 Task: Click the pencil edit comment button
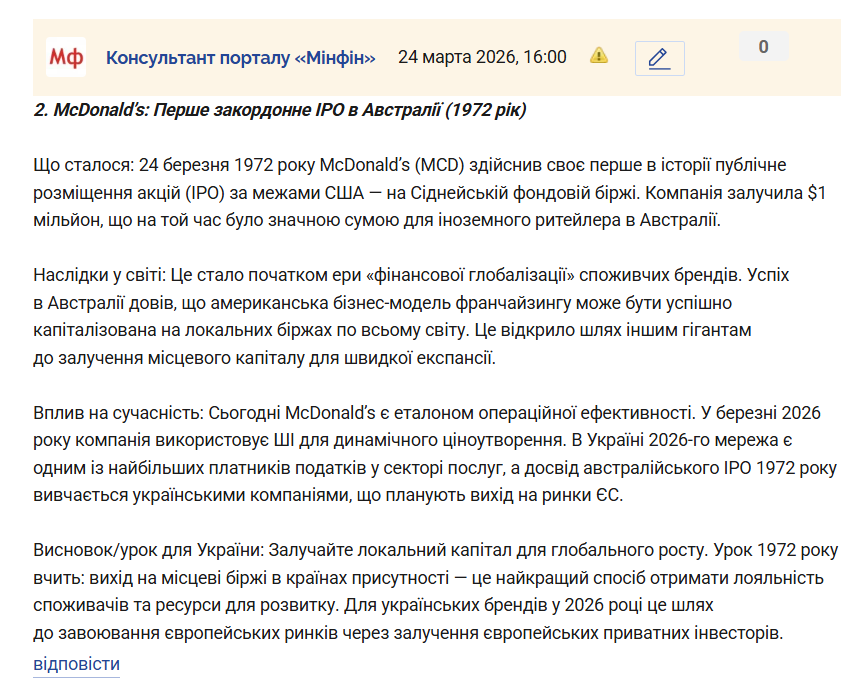coord(659,58)
